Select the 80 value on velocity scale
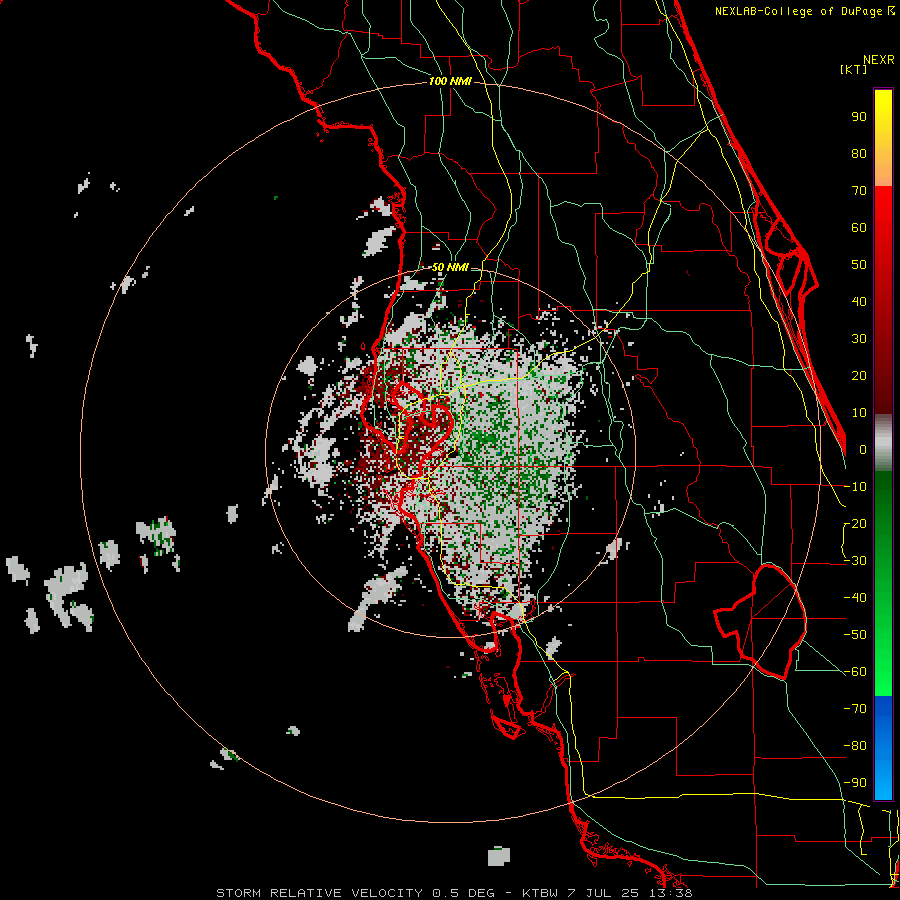The height and width of the screenshot is (900, 900). pyautogui.click(x=859, y=153)
